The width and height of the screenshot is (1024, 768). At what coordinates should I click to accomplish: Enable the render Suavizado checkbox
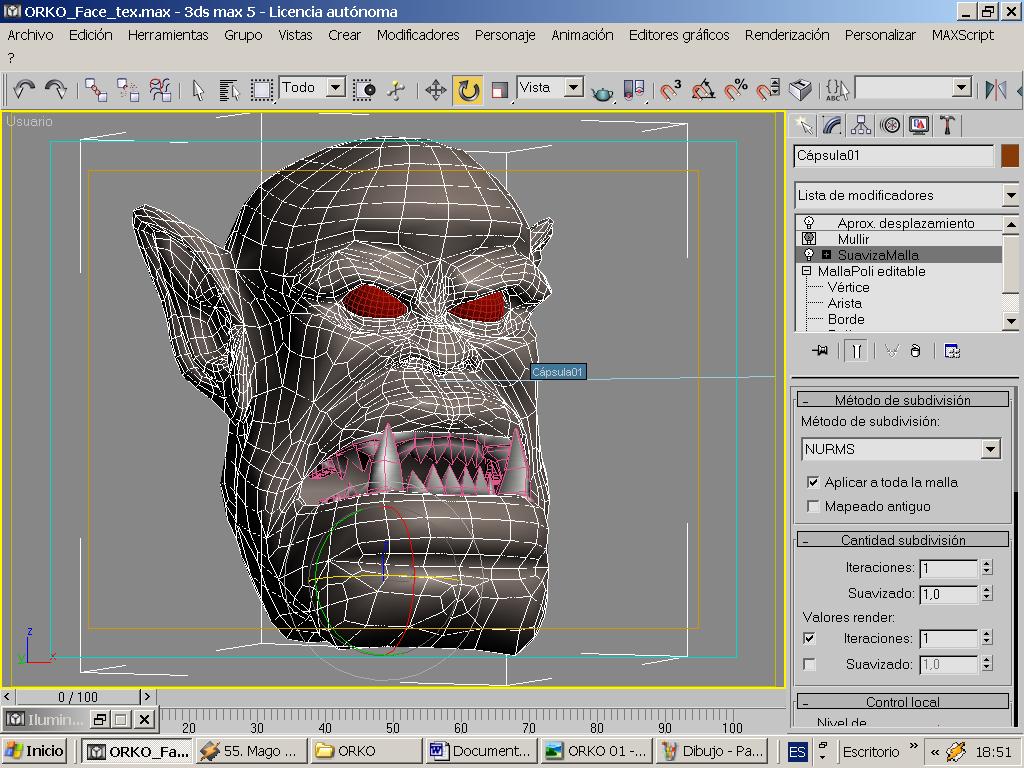pos(809,664)
